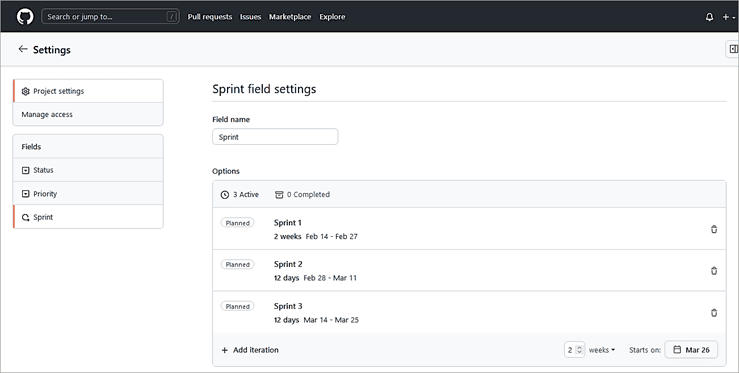This screenshot has width=739, height=373.
Task: Switch to the 3 Active tab
Action: (240, 194)
